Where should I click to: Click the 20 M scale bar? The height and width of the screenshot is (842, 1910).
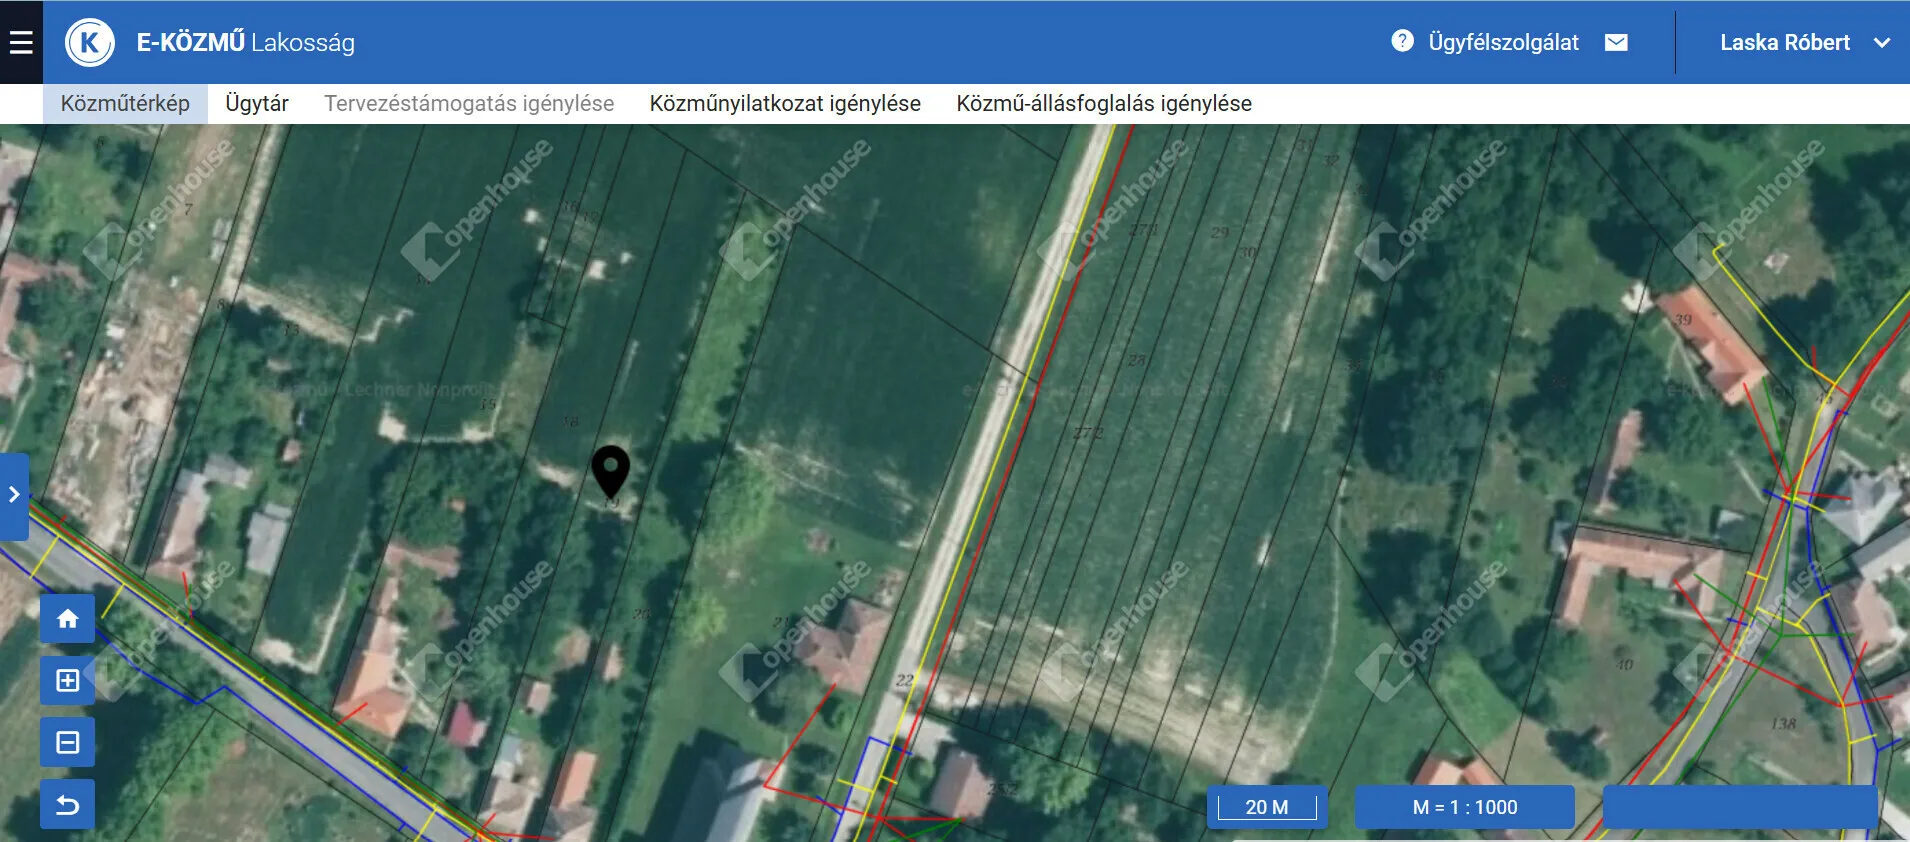1267,807
